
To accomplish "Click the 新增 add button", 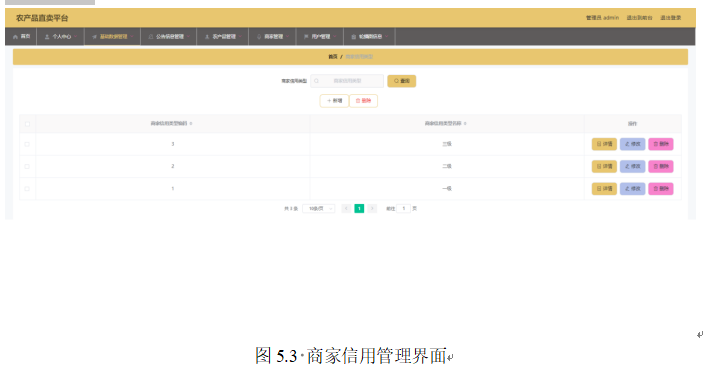I will coord(334,101).
